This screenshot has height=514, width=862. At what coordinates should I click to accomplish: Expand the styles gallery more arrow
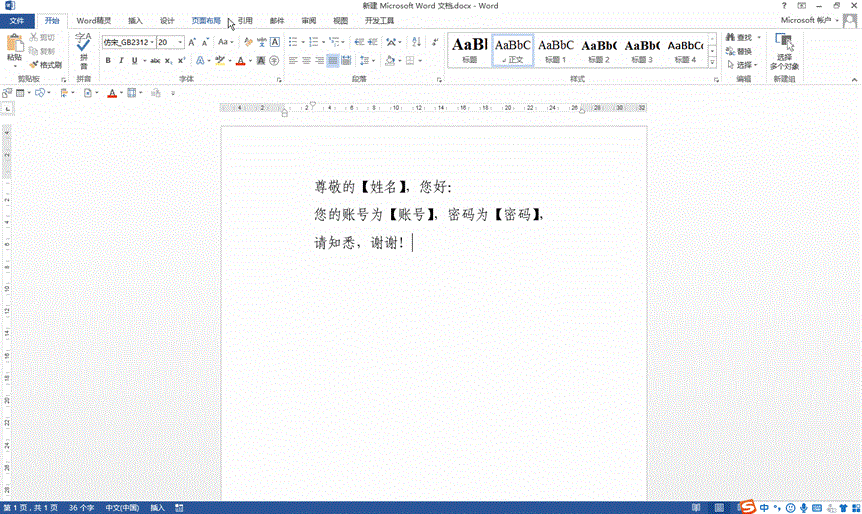[712, 64]
